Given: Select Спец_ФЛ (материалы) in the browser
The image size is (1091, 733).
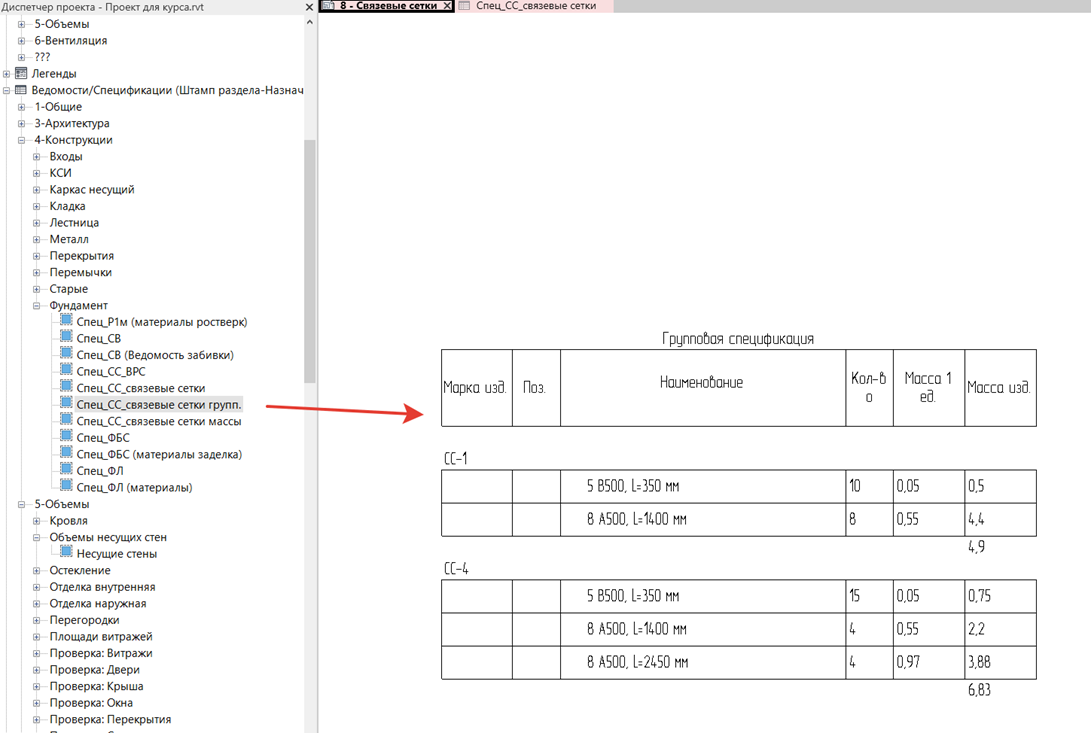Looking at the screenshot, I should [x=134, y=487].
